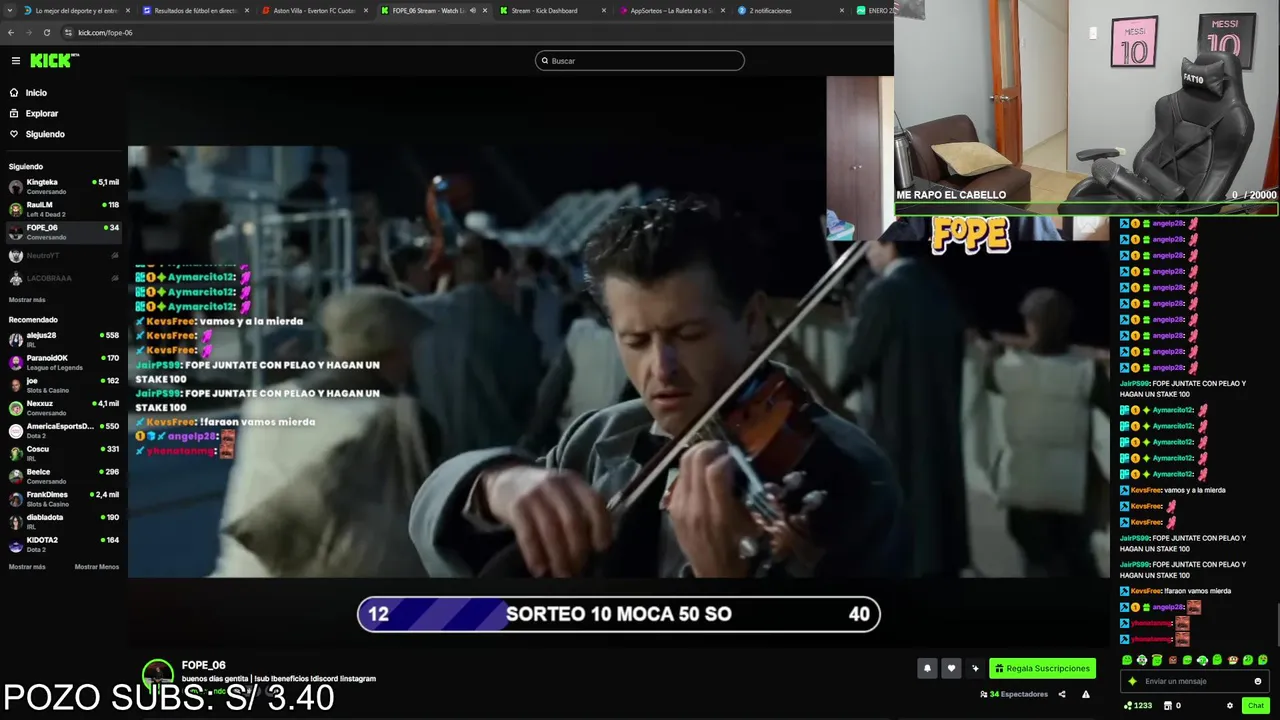This screenshot has height=720, width=1280.
Task: Expand recommended list with Mostrar más
Action: 27,567
